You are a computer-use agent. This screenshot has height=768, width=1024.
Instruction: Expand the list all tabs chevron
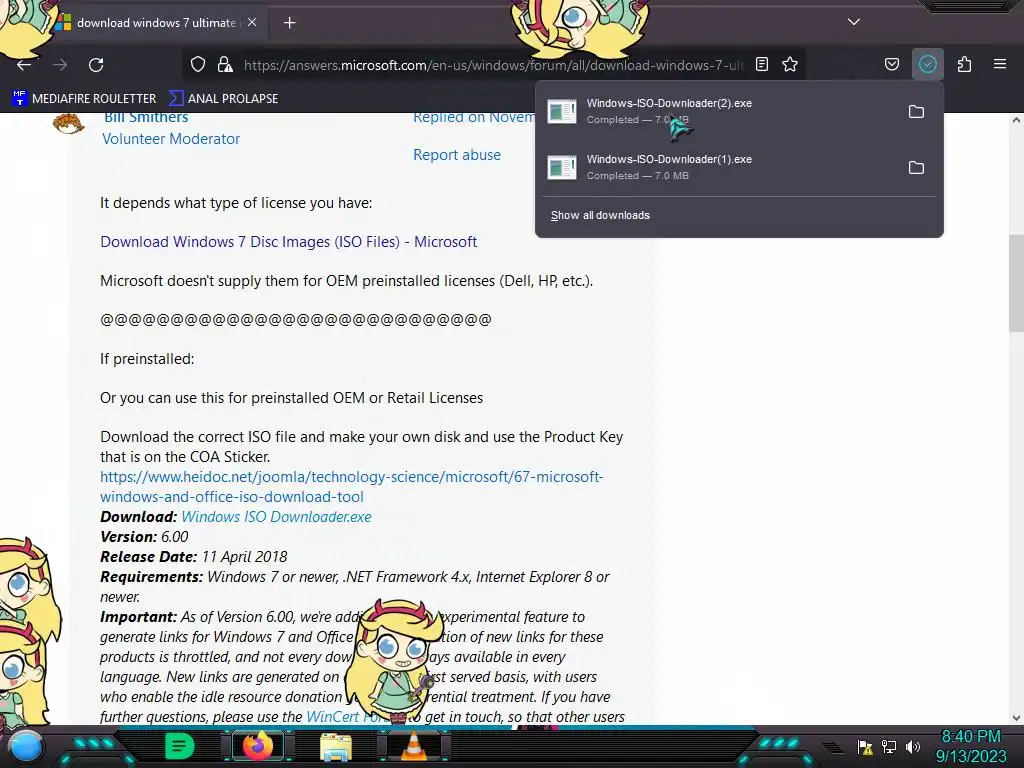click(x=854, y=22)
